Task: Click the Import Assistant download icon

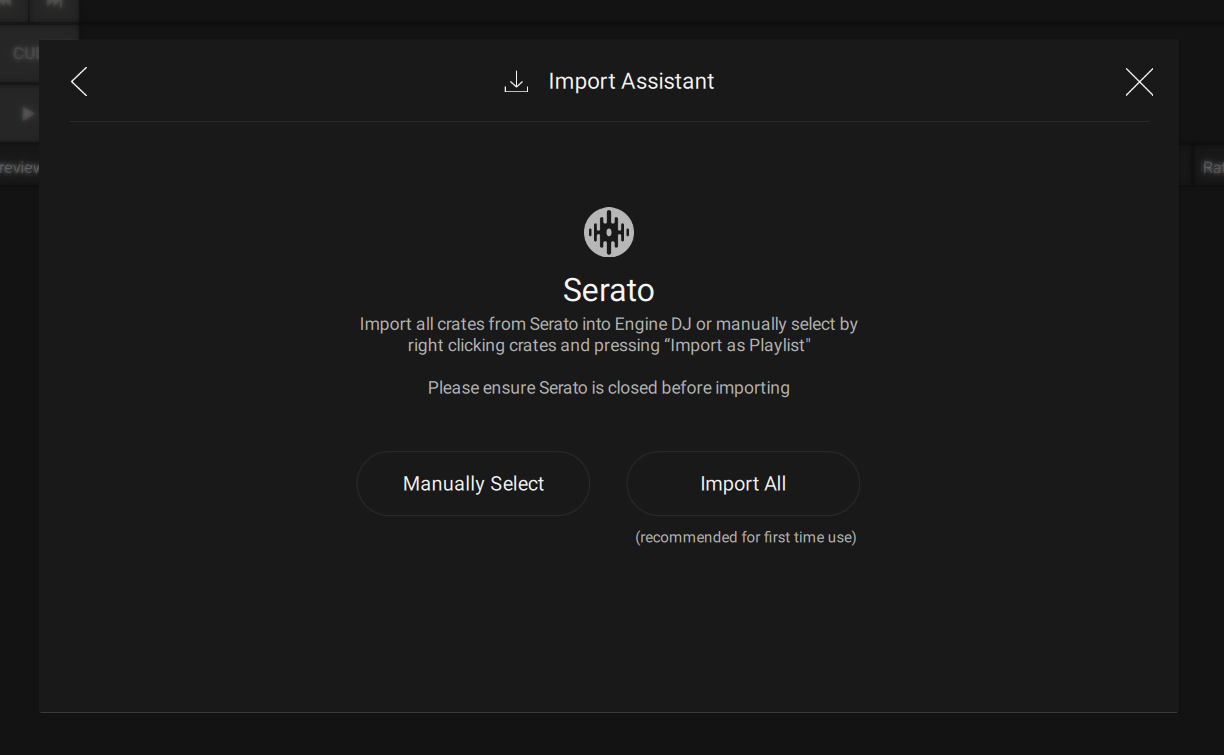Action: click(x=516, y=82)
